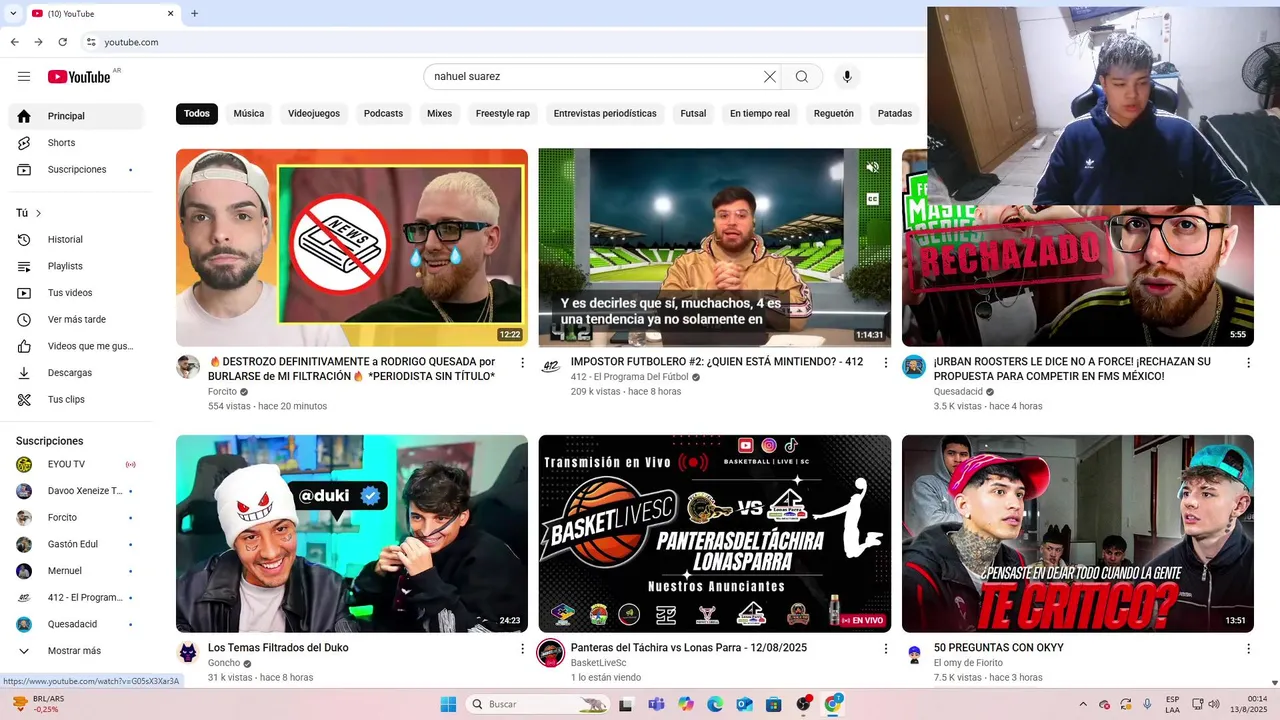
Task: Unmute the 412 video preview
Action: click(x=872, y=167)
